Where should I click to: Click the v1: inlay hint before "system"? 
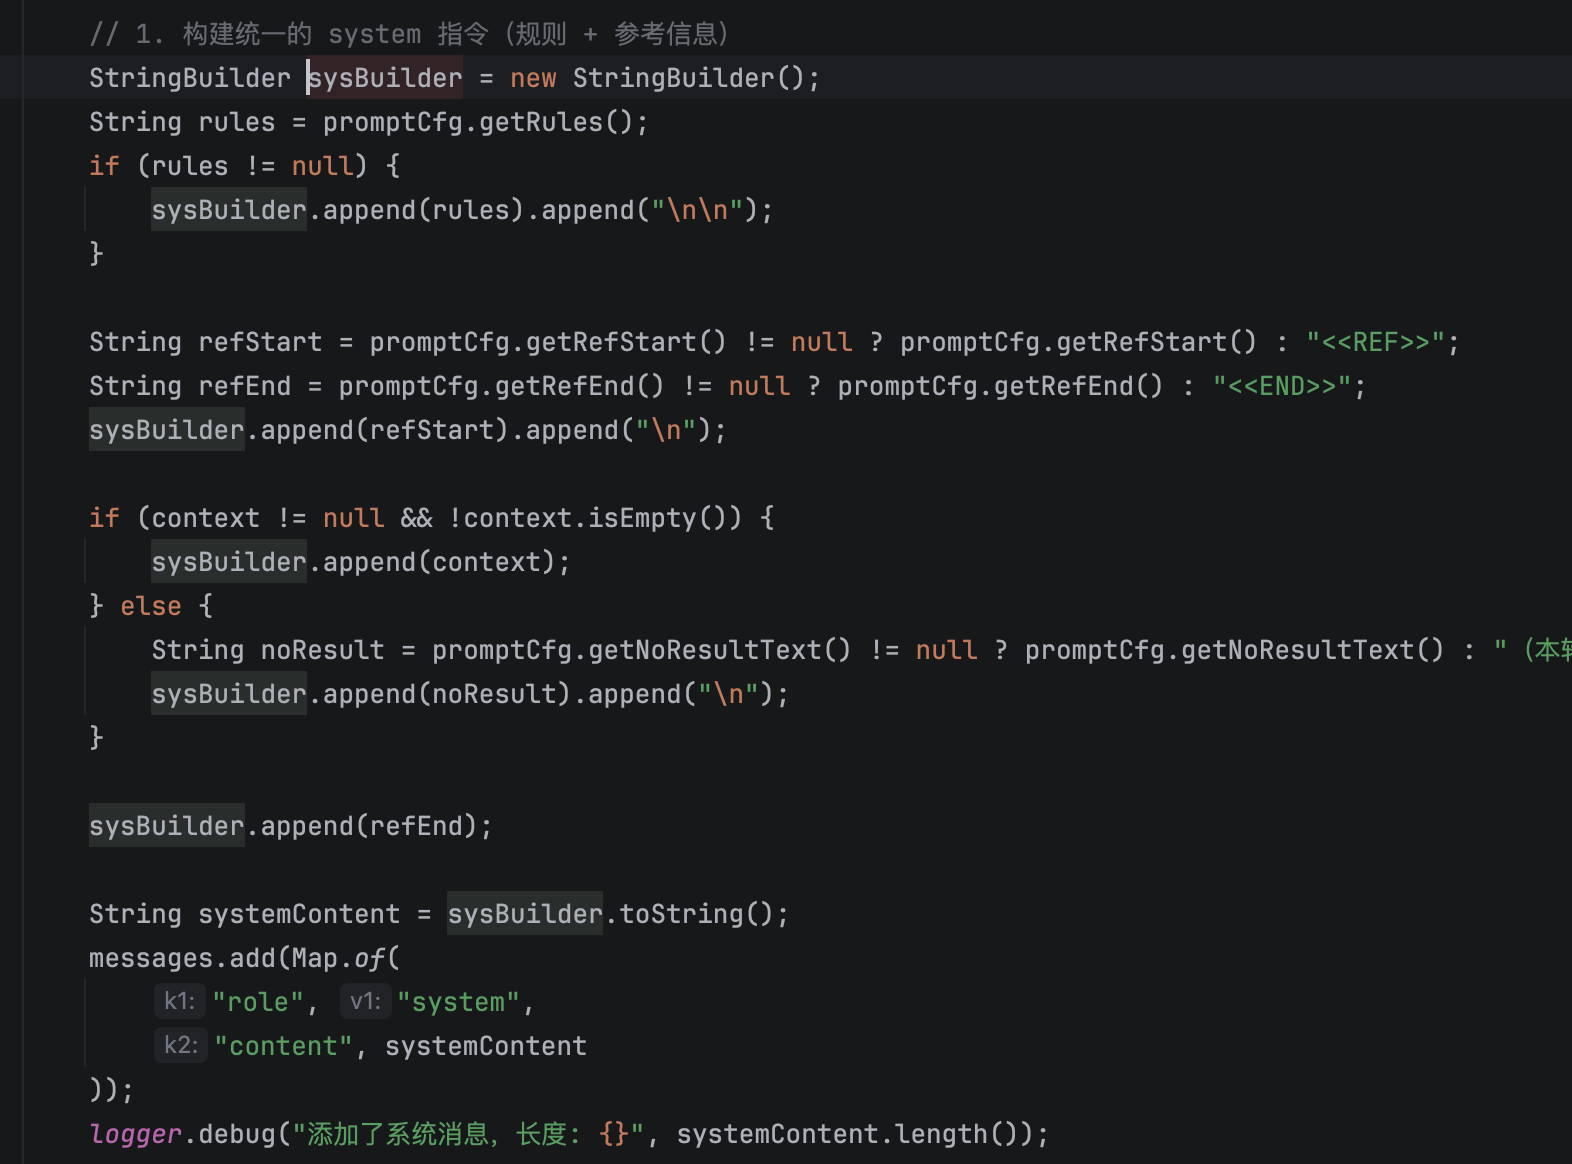coord(365,1002)
